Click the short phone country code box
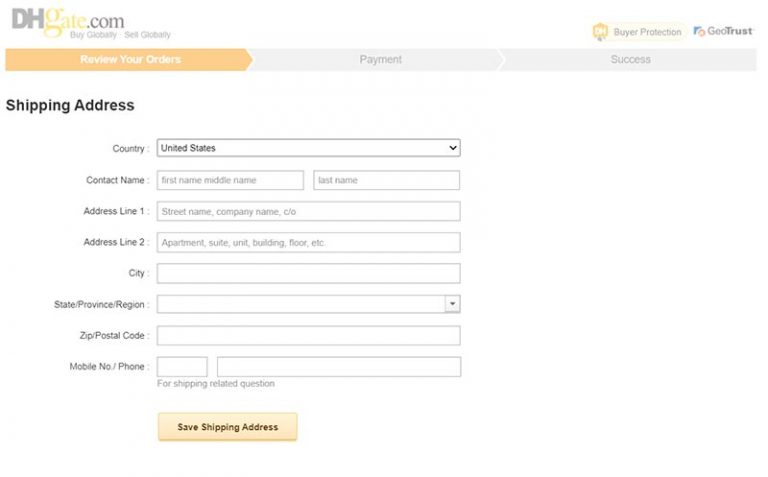 (182, 367)
